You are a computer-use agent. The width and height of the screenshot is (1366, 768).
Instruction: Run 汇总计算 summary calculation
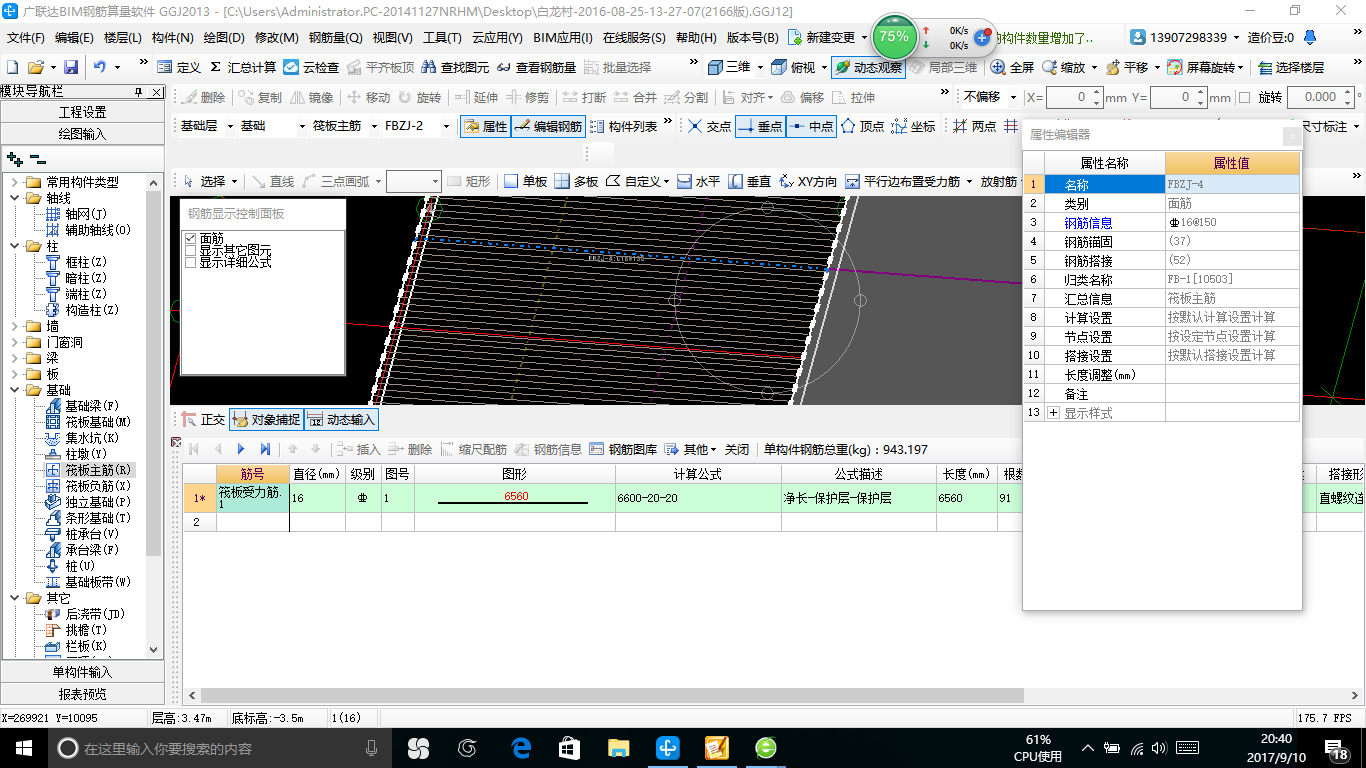(x=243, y=67)
